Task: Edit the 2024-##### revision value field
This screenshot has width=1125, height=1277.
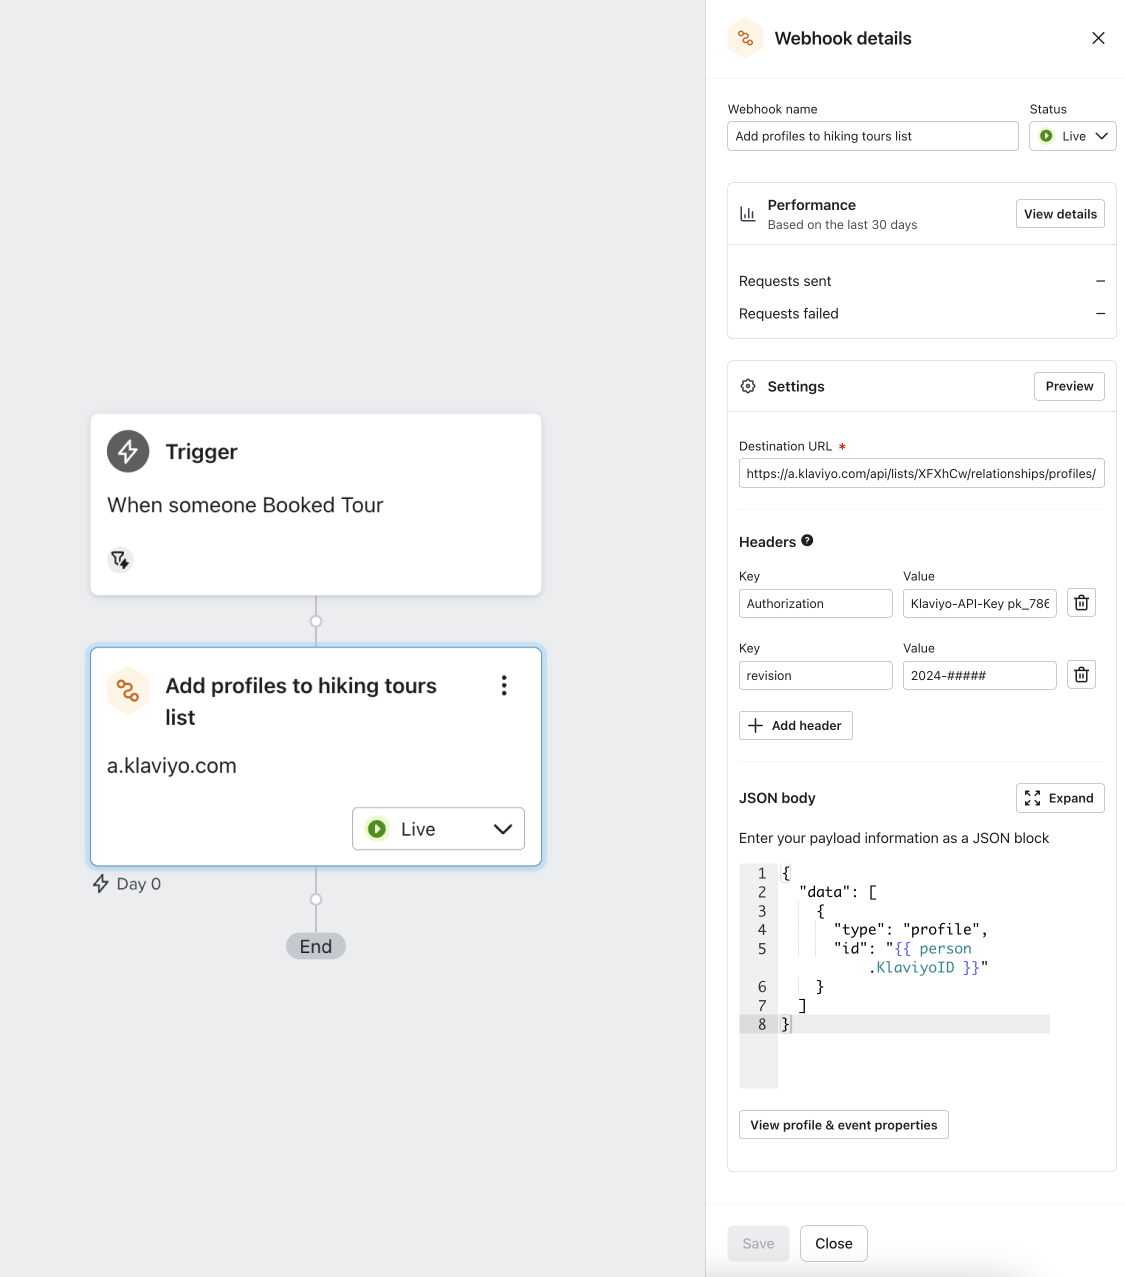Action: click(979, 675)
